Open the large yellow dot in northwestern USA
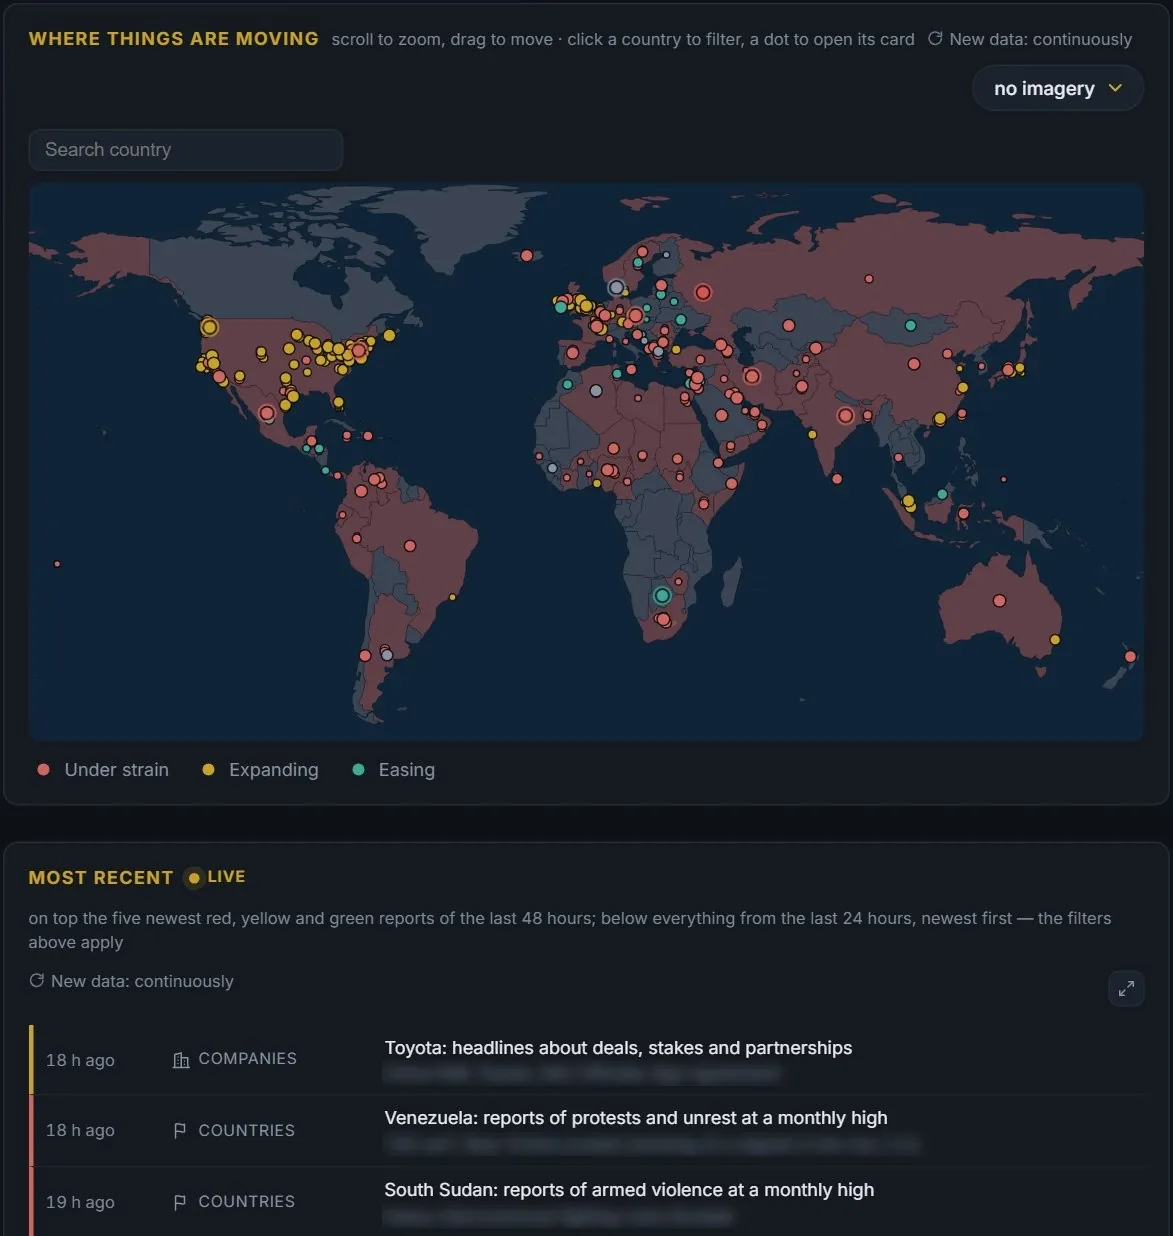 [x=209, y=327]
